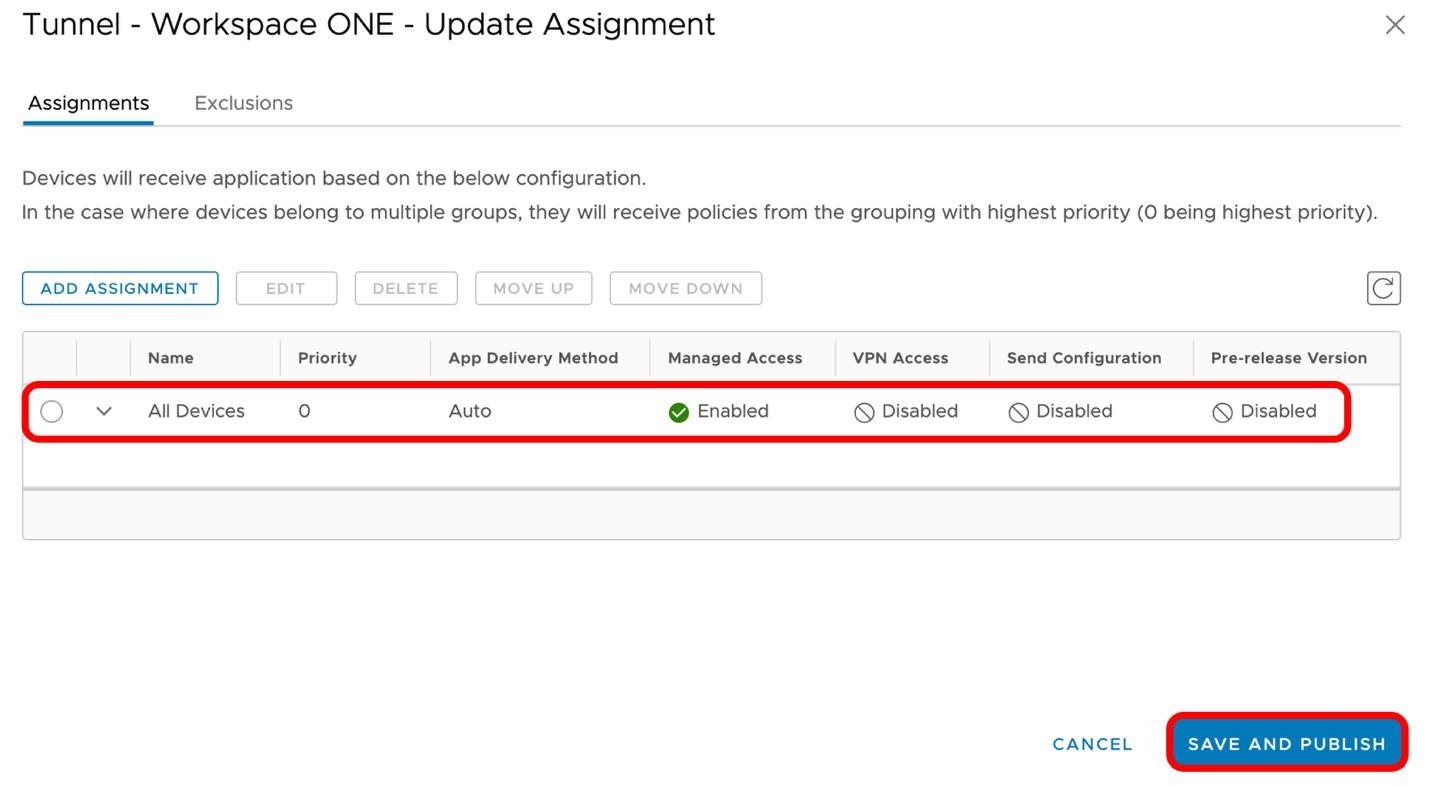
Task: Click the Name column header
Action: (x=171, y=358)
